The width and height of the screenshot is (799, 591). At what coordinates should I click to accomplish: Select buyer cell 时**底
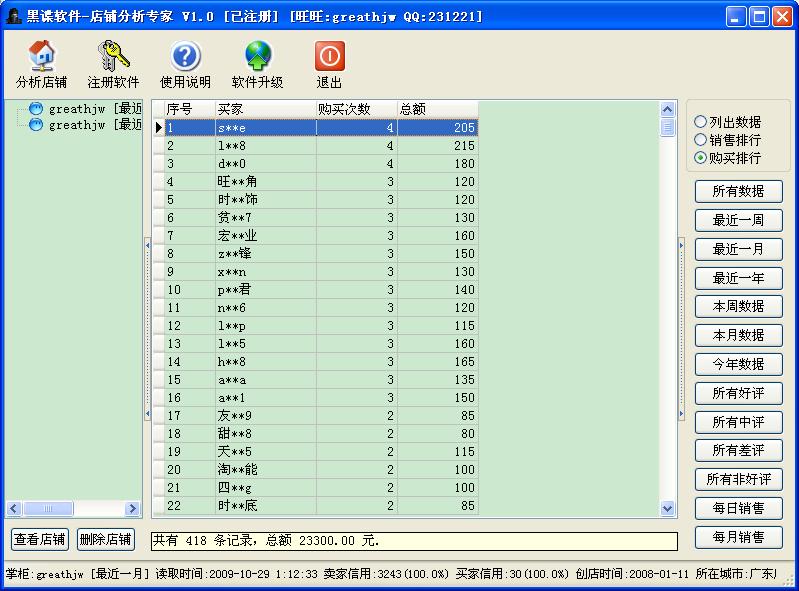click(x=265, y=506)
